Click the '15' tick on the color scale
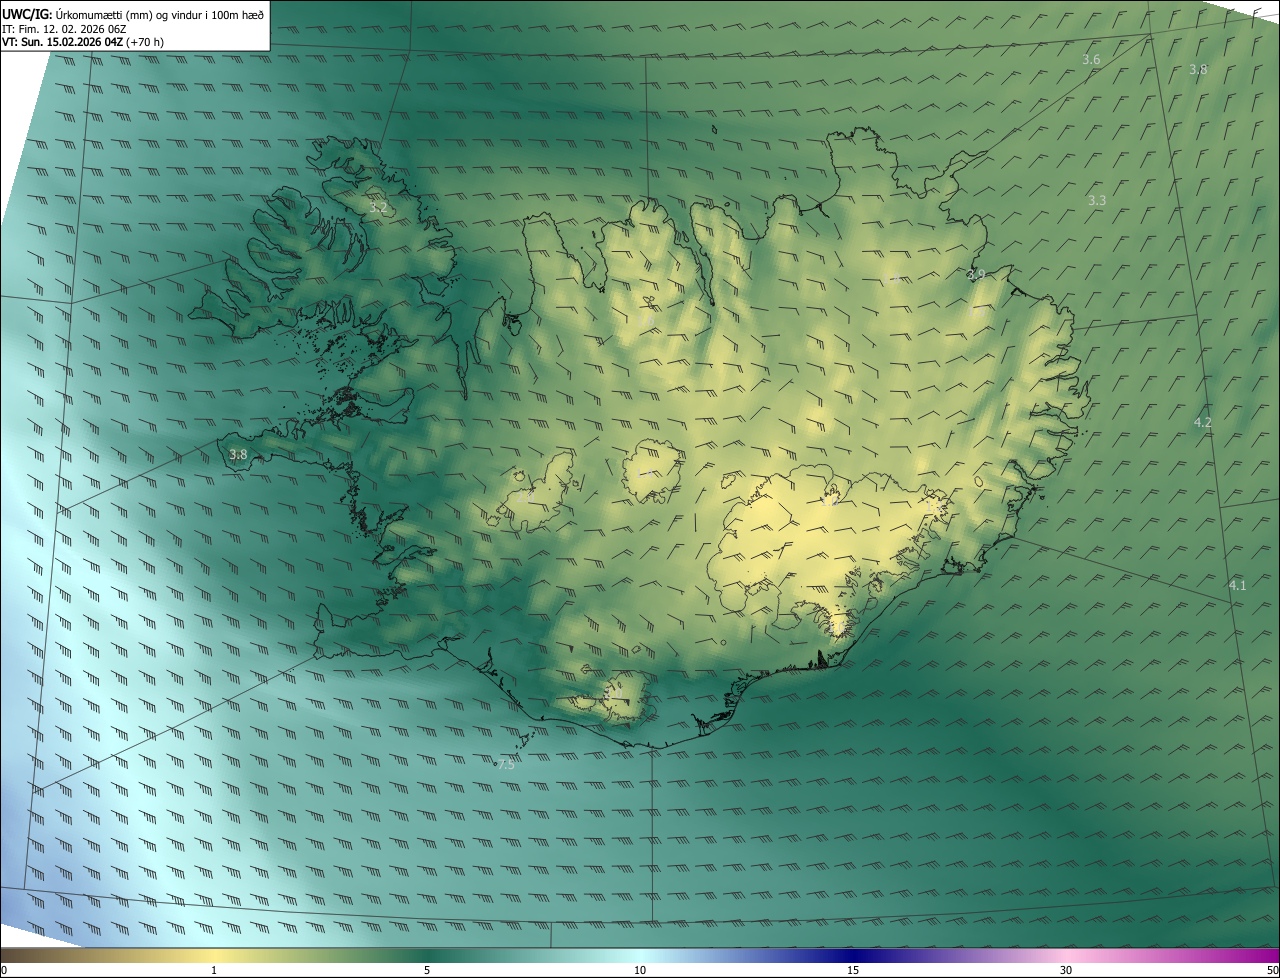The width and height of the screenshot is (1280, 978). click(x=853, y=971)
